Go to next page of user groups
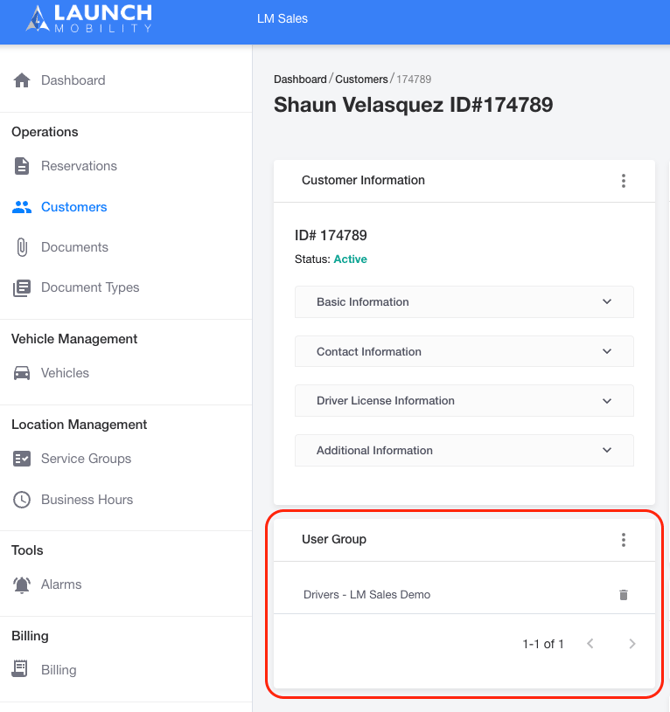The image size is (670, 712). (x=632, y=644)
